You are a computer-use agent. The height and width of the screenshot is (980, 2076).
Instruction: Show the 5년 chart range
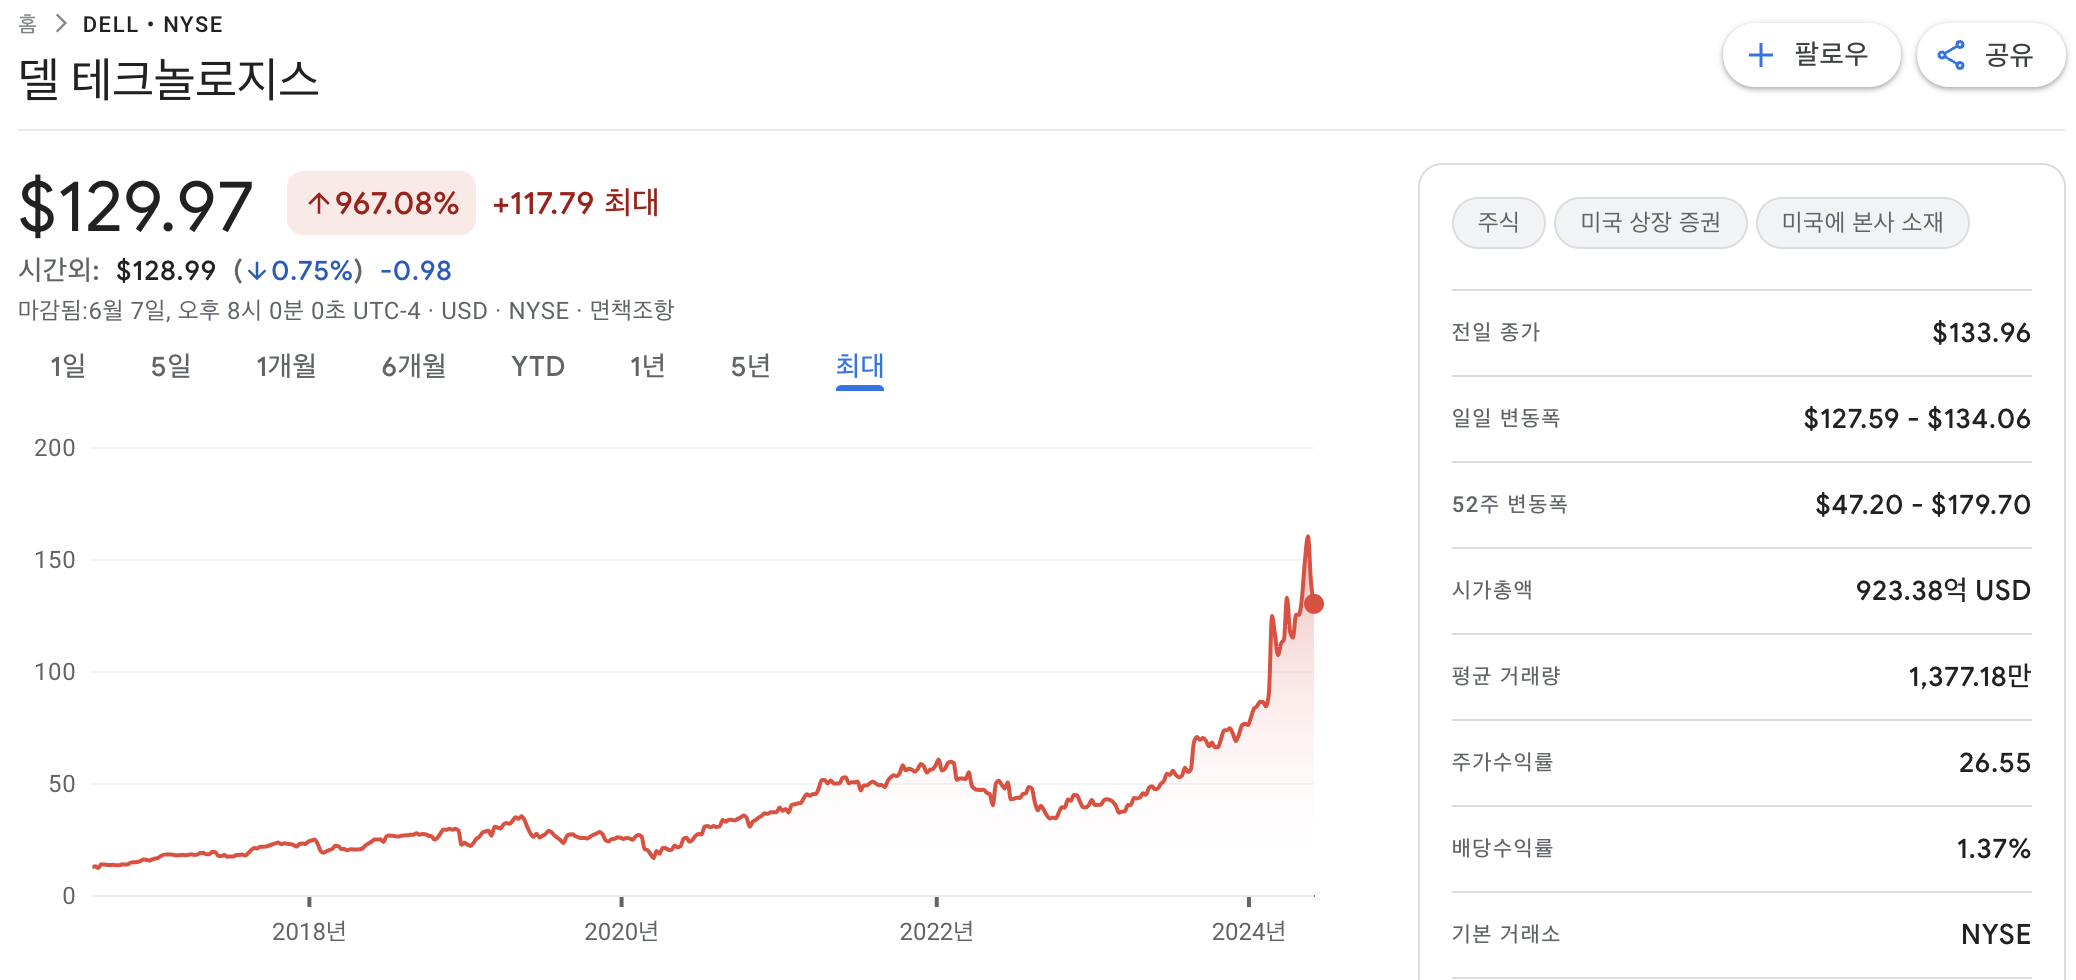[751, 366]
